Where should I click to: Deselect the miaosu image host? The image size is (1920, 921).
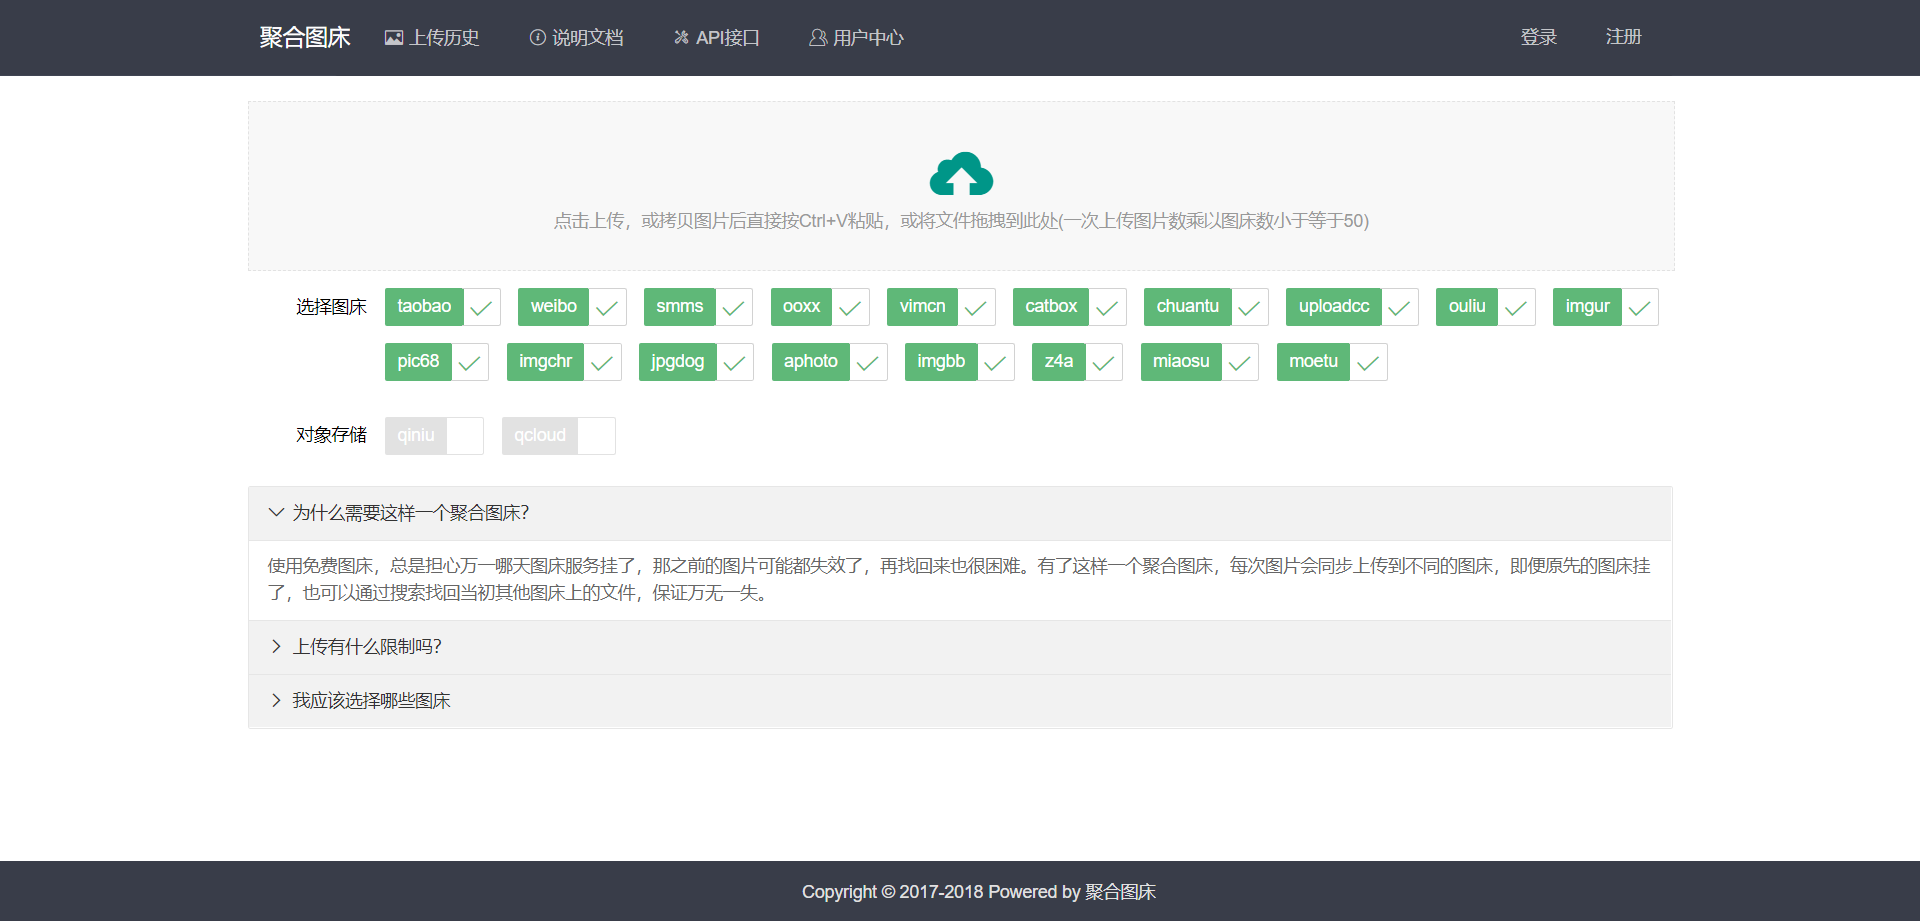1200,362
